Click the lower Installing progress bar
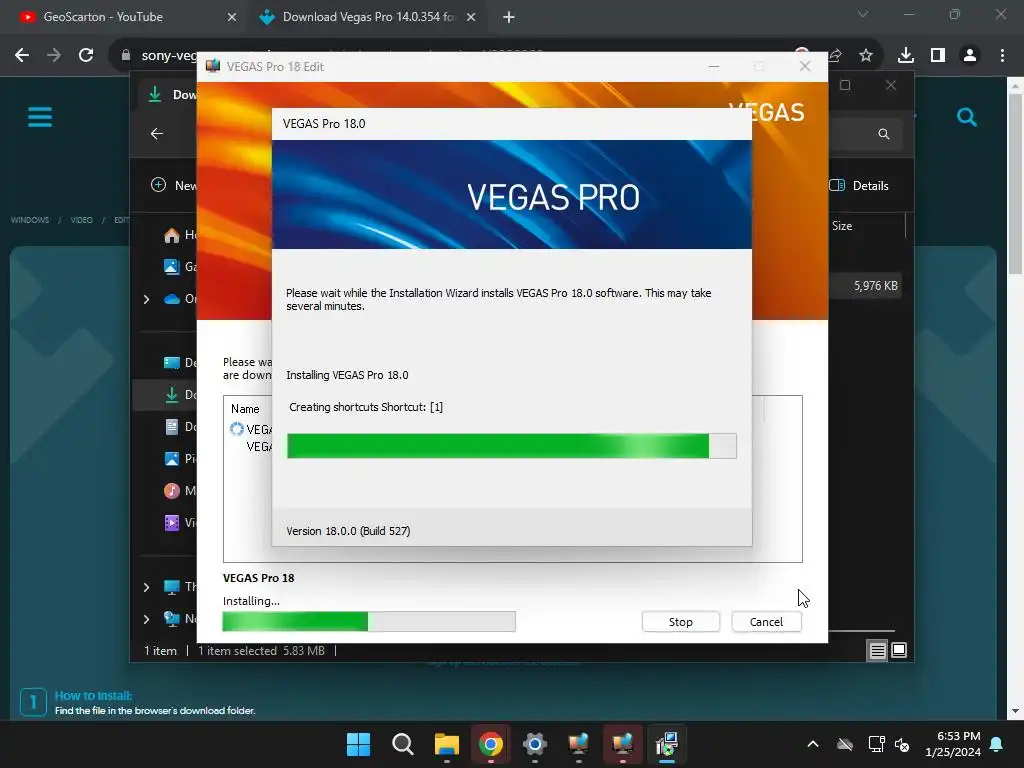The height and width of the screenshot is (768, 1024). pyautogui.click(x=369, y=621)
